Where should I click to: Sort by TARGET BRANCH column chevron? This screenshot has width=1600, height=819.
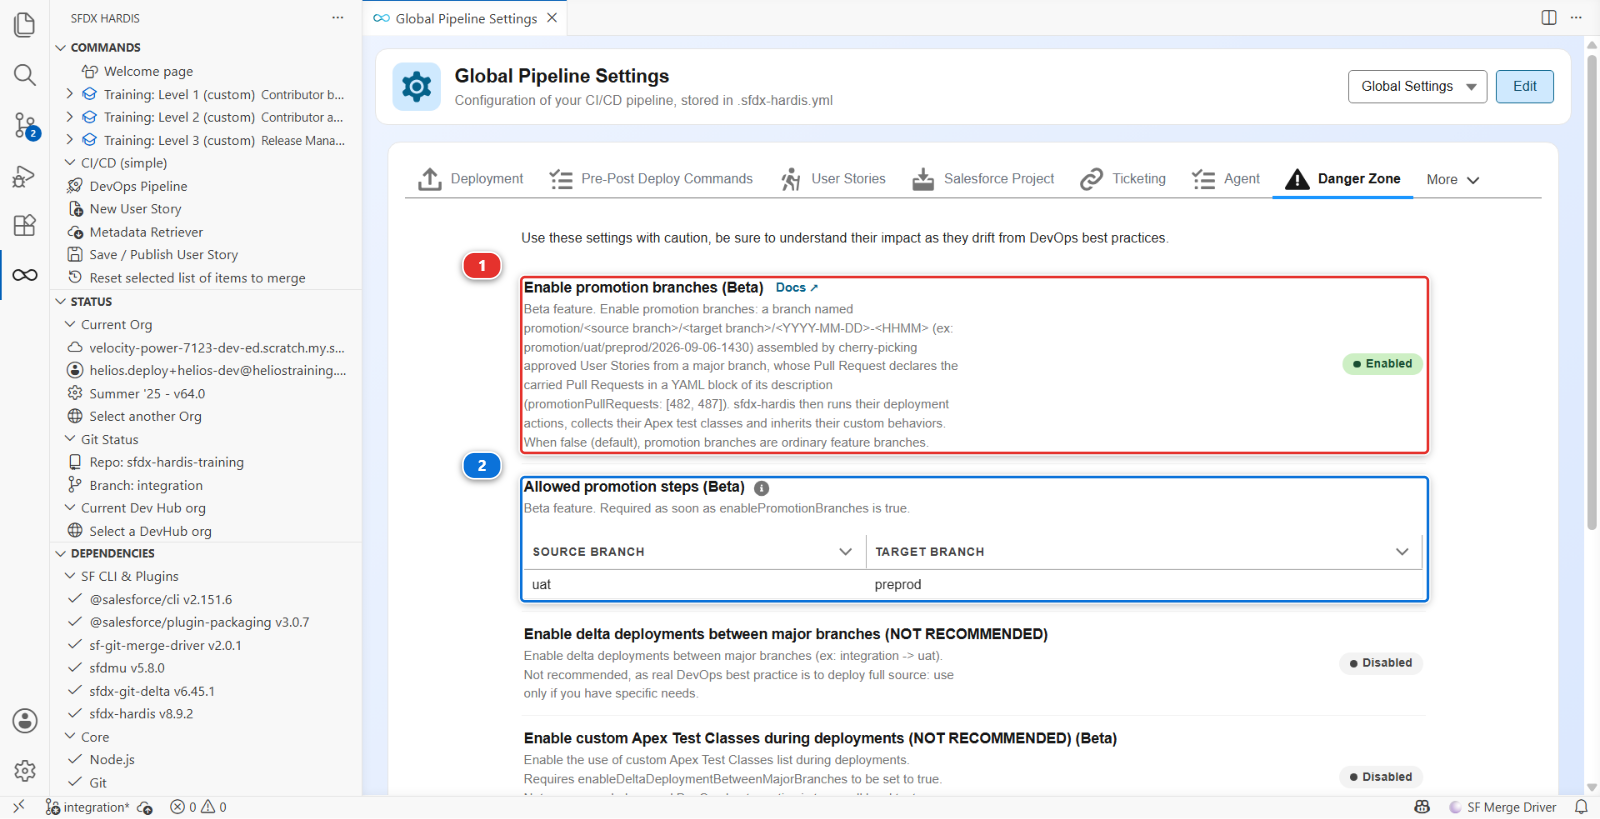[x=1402, y=551]
